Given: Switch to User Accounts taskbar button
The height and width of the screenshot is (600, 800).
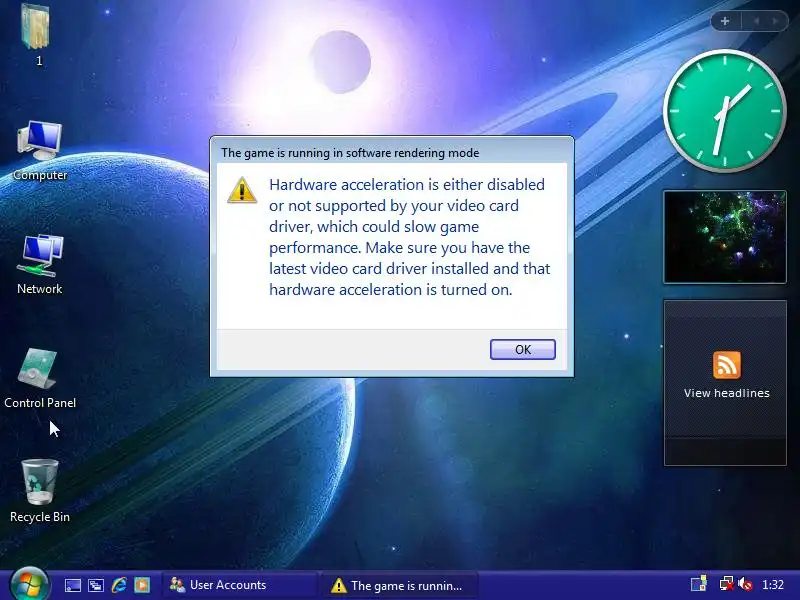Looking at the screenshot, I should pyautogui.click(x=239, y=585).
